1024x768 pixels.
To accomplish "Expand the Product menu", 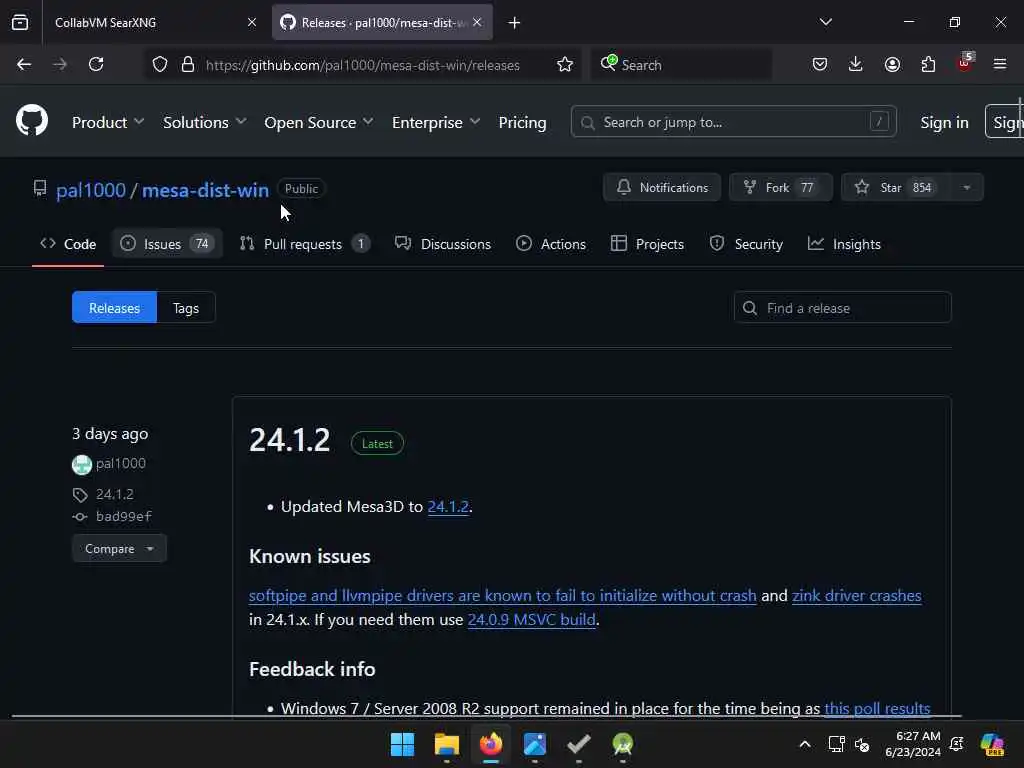I will pyautogui.click(x=108, y=122).
